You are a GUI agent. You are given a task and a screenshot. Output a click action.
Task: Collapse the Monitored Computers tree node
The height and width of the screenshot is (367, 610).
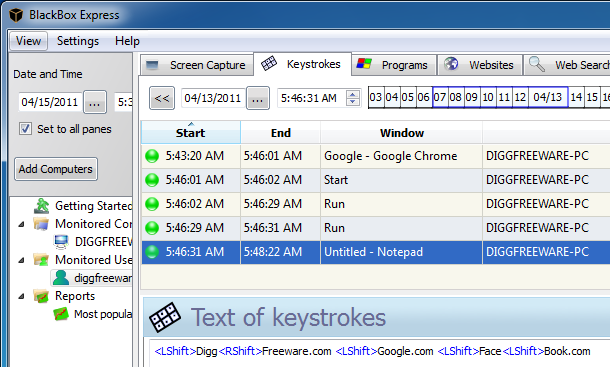tap(22, 224)
